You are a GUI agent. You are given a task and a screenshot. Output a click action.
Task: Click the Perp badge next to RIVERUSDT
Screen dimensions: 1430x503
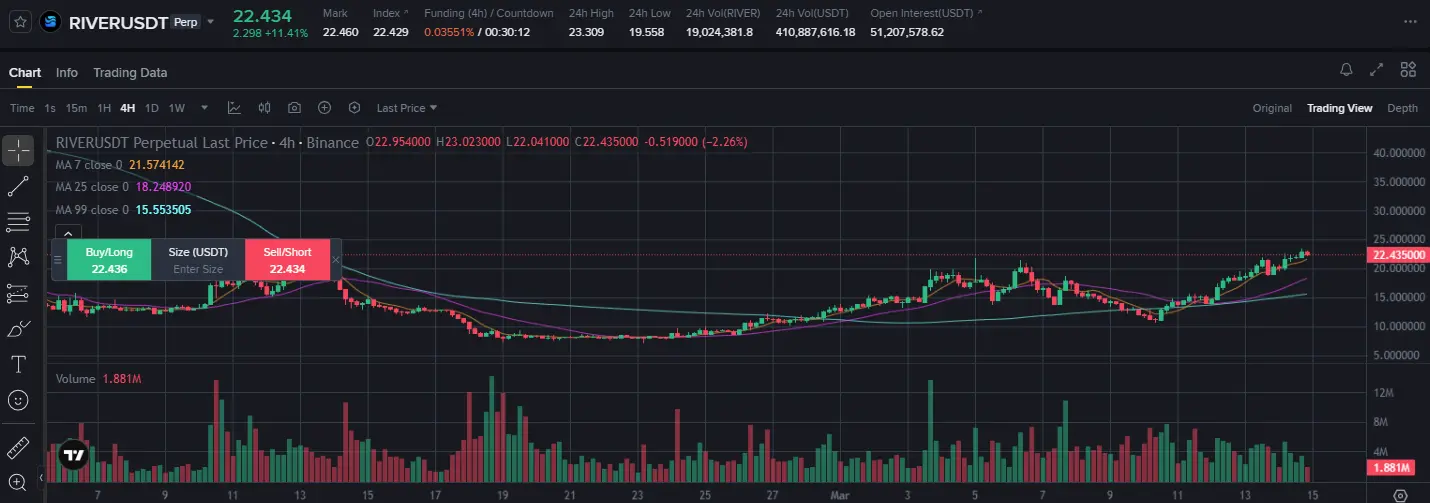[x=186, y=21]
